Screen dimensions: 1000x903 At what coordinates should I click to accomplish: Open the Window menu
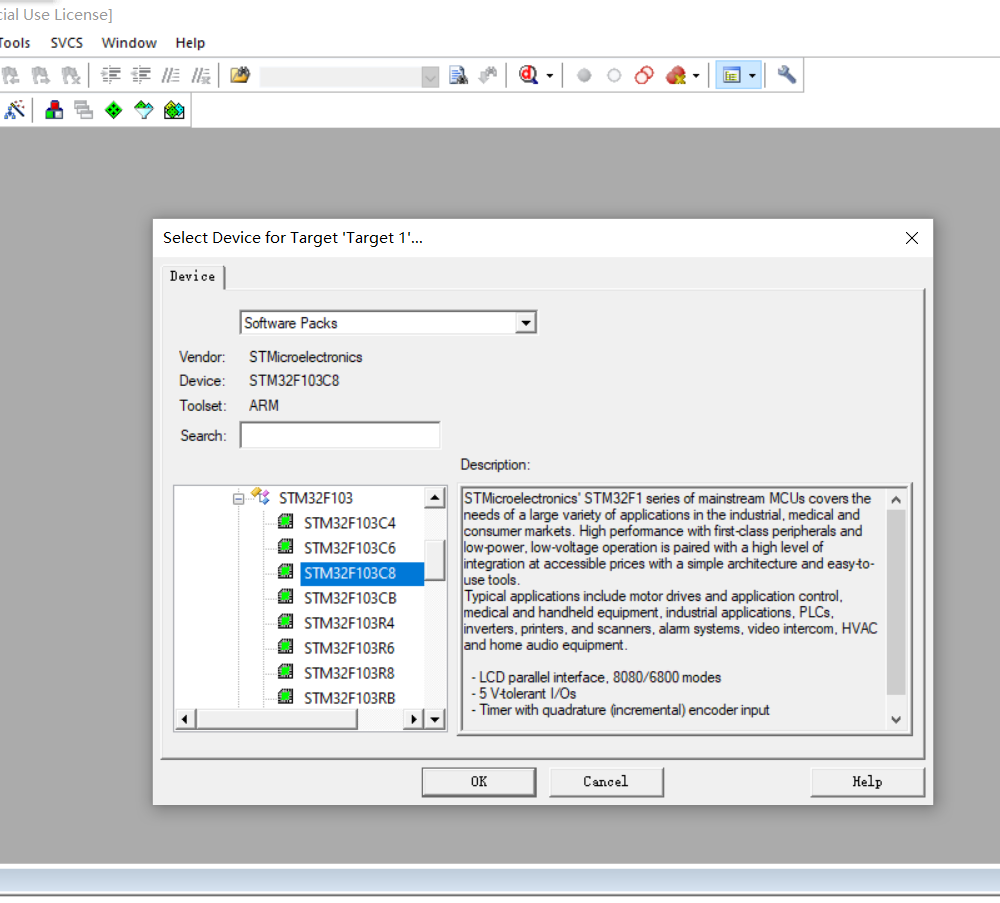tap(129, 43)
